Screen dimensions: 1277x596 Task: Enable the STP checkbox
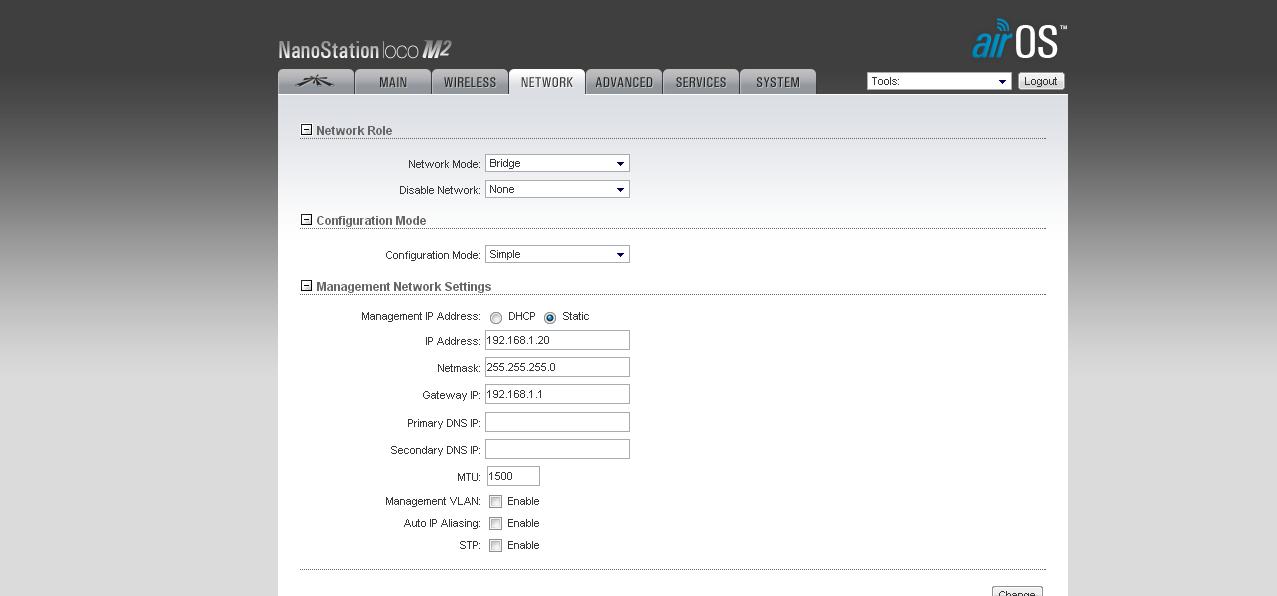coord(496,546)
